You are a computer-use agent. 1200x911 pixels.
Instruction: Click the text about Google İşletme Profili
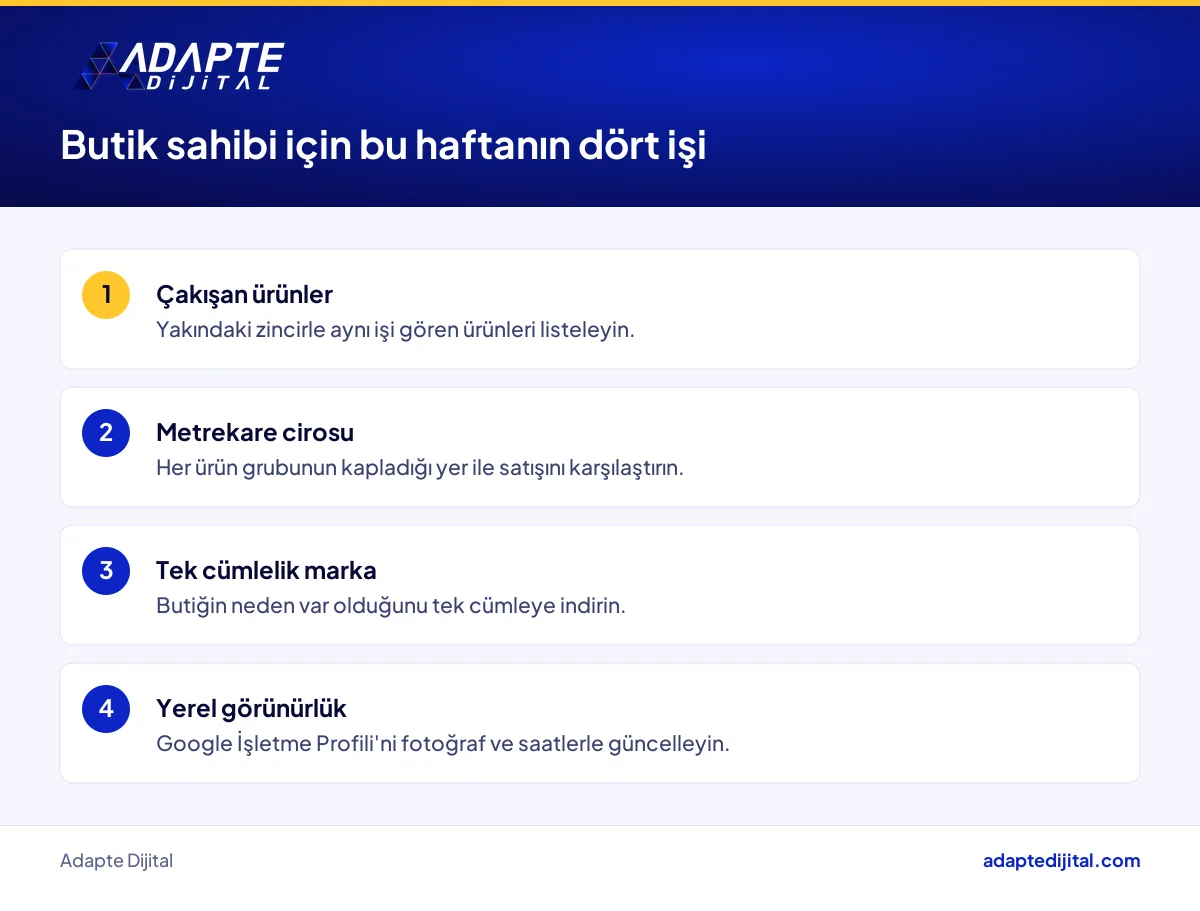[x=443, y=743]
